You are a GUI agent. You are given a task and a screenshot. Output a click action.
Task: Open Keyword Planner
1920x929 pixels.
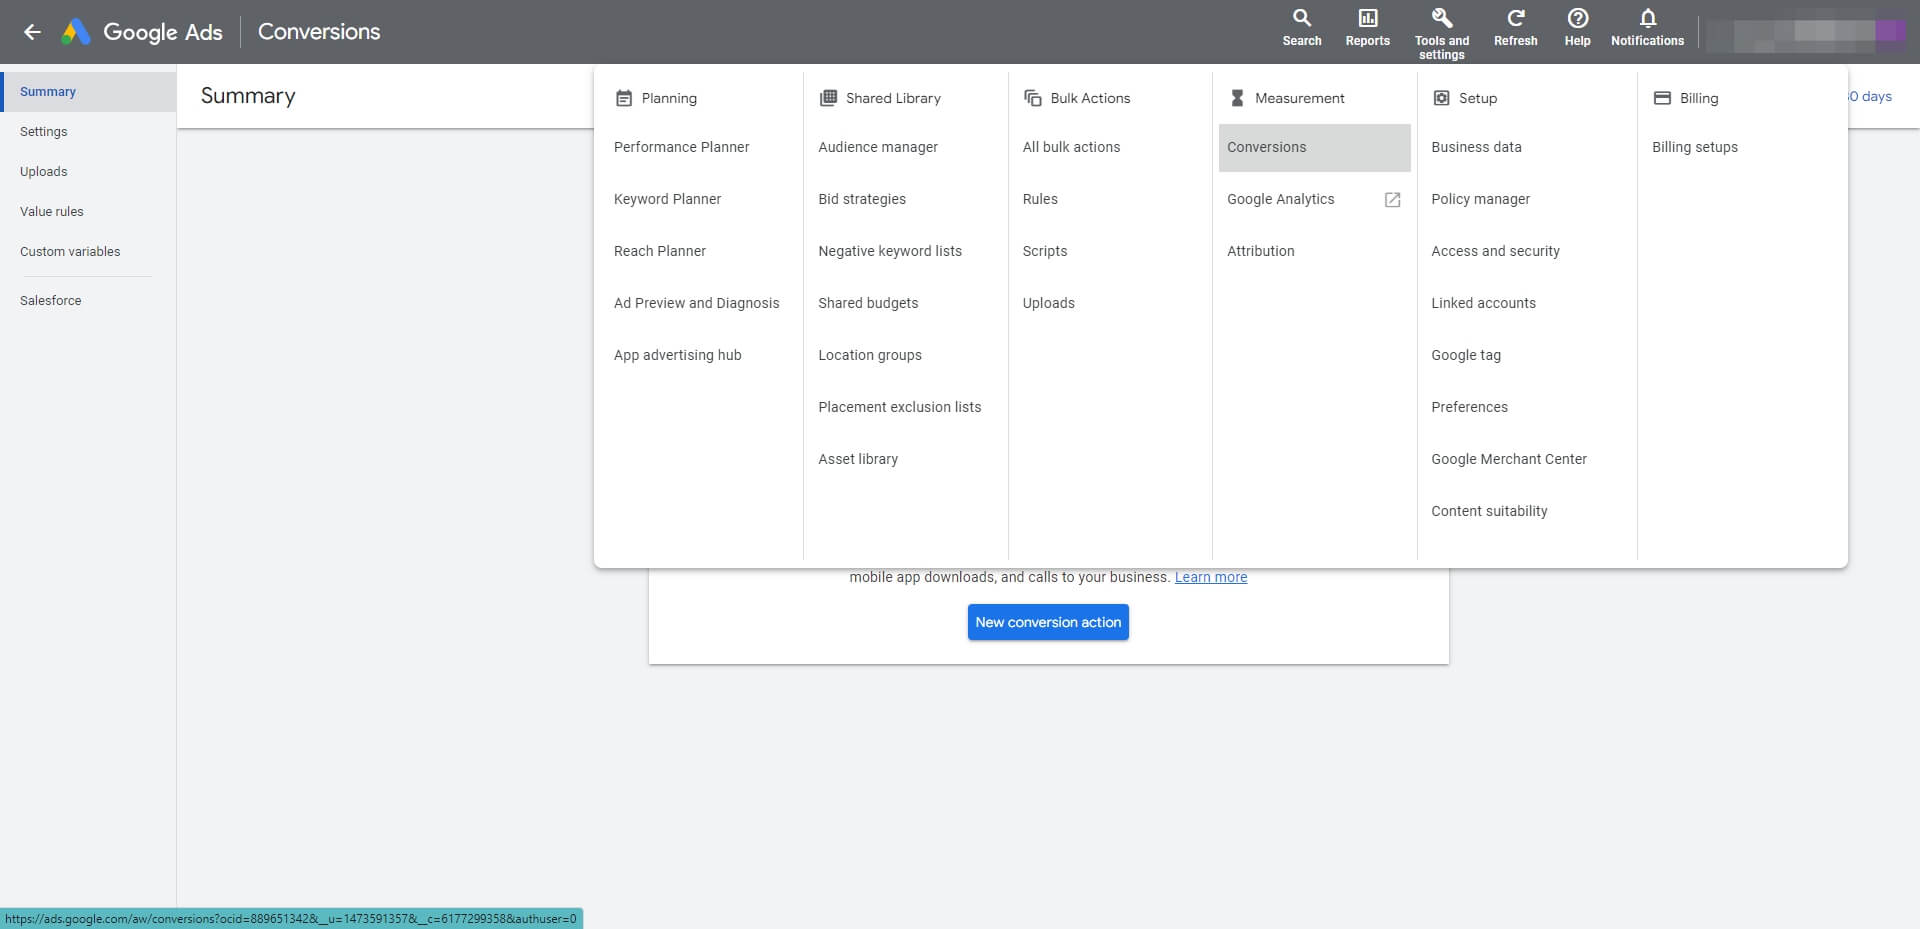click(667, 199)
